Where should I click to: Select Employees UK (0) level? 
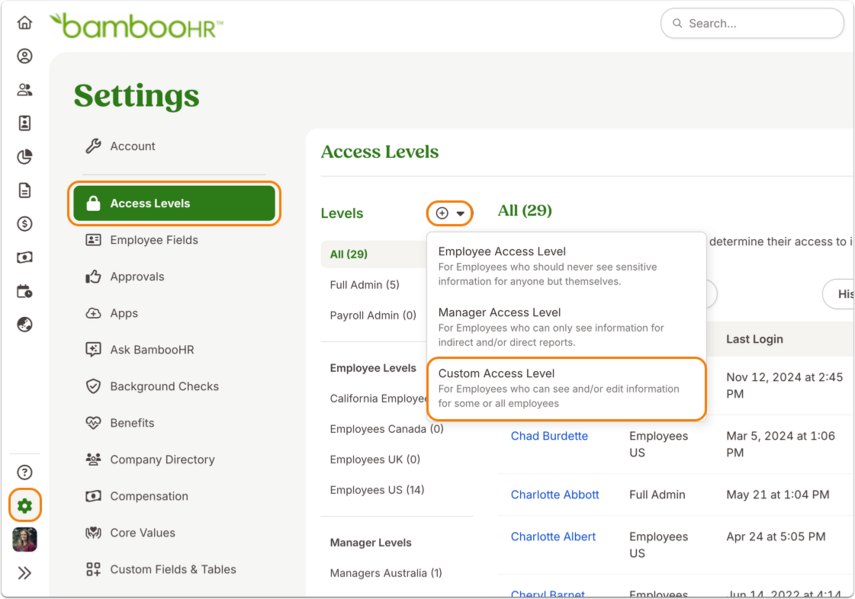coord(375,459)
